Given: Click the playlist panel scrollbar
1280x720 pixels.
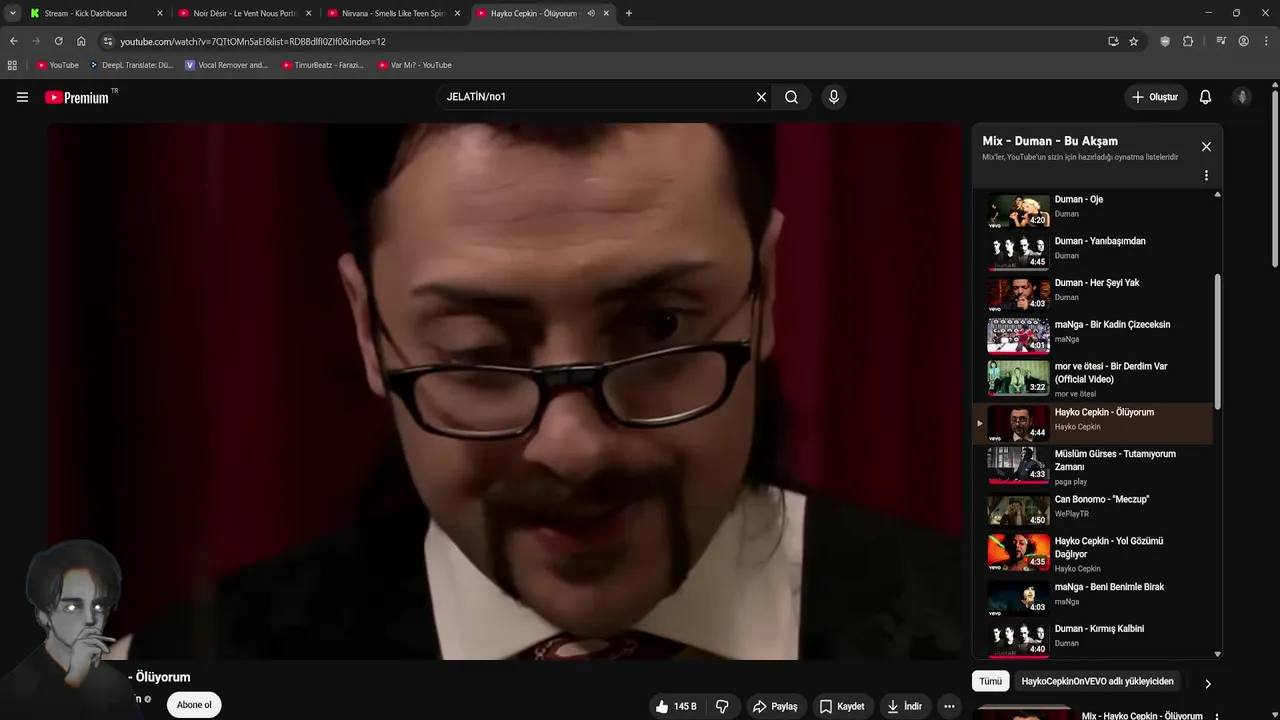Looking at the screenshot, I should [x=1217, y=340].
